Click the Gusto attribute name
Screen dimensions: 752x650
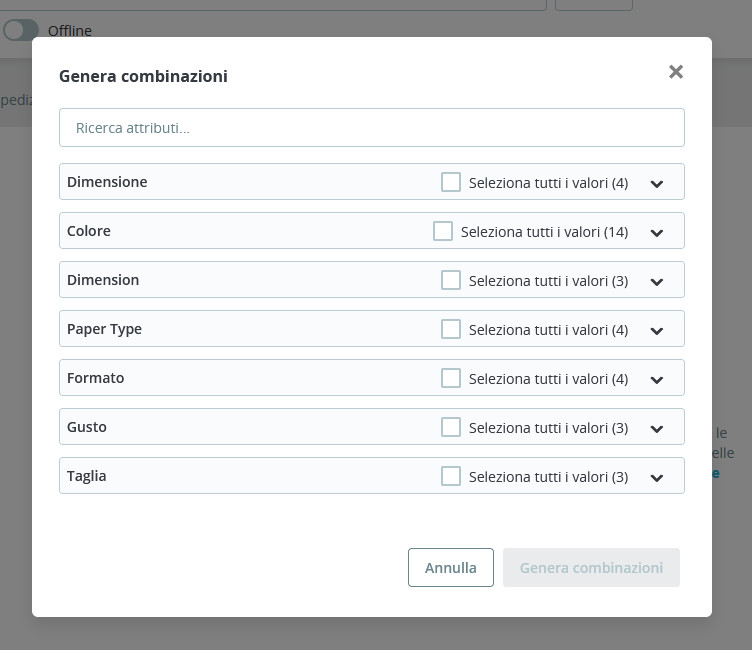pyautogui.click(x=87, y=427)
